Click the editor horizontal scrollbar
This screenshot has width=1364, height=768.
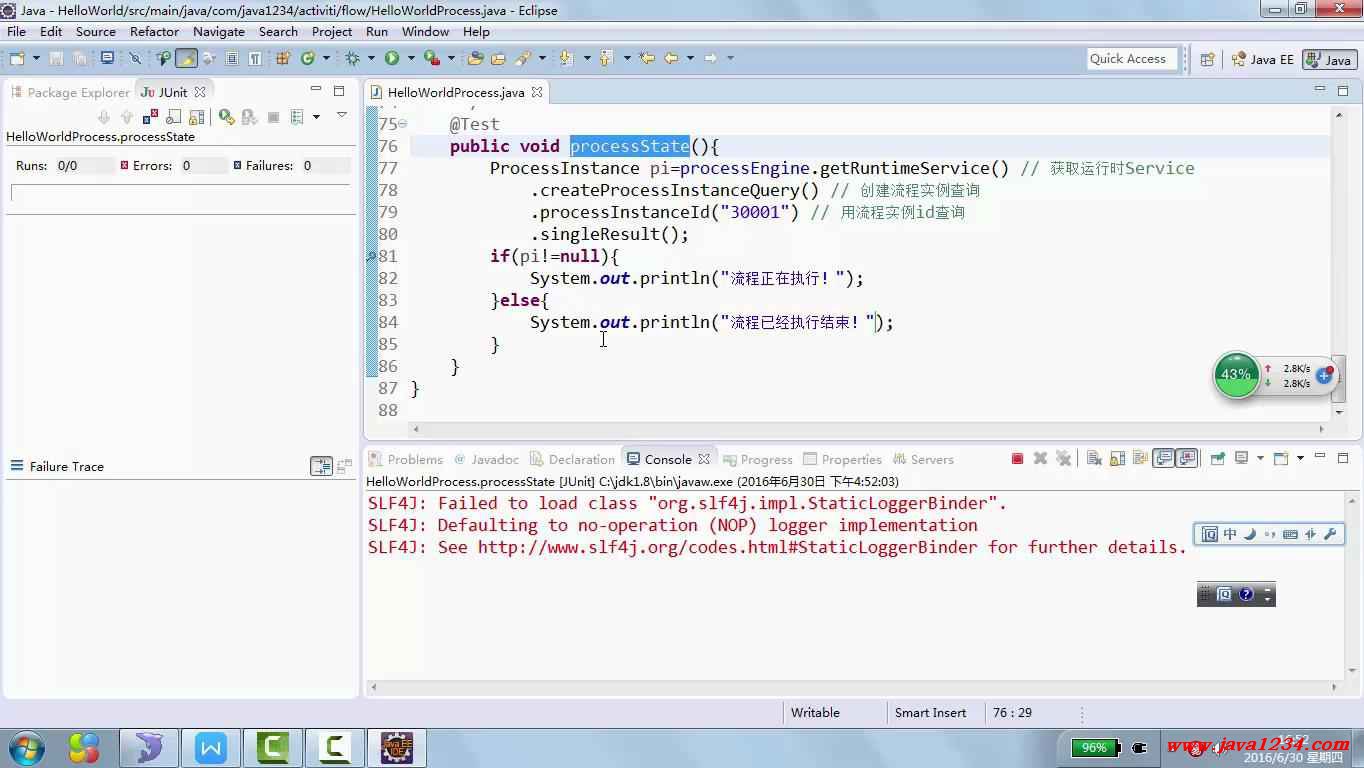(867, 429)
